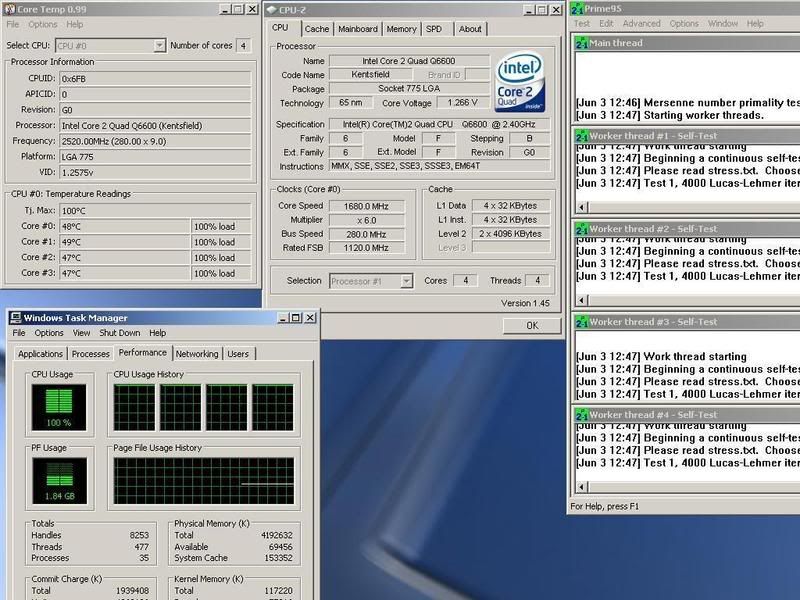
Task: Open the Test menu in Prime95
Action: click(582, 23)
